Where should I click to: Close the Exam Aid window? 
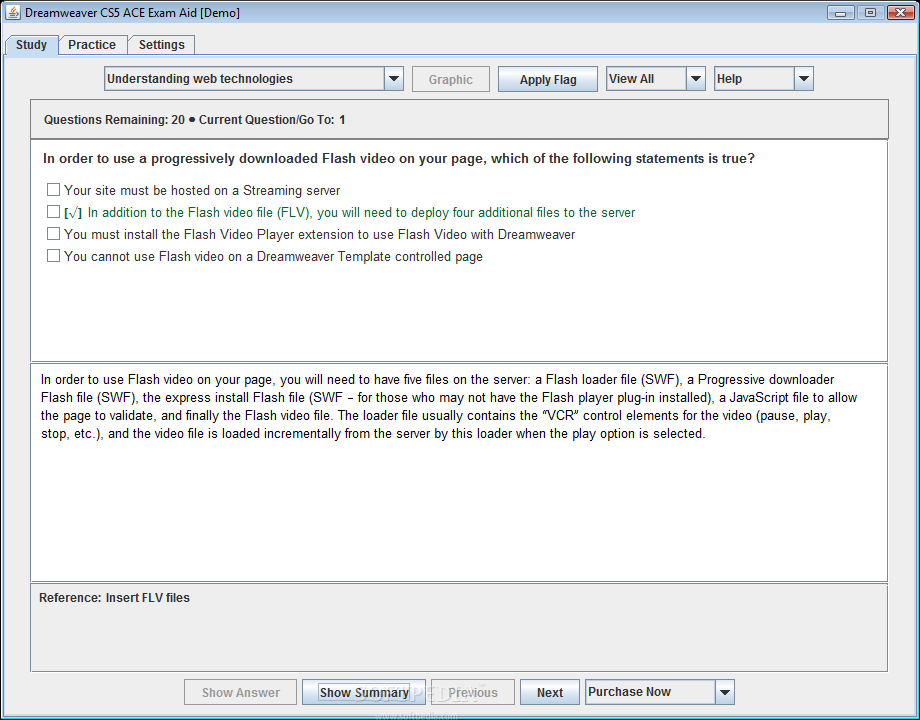(x=901, y=12)
